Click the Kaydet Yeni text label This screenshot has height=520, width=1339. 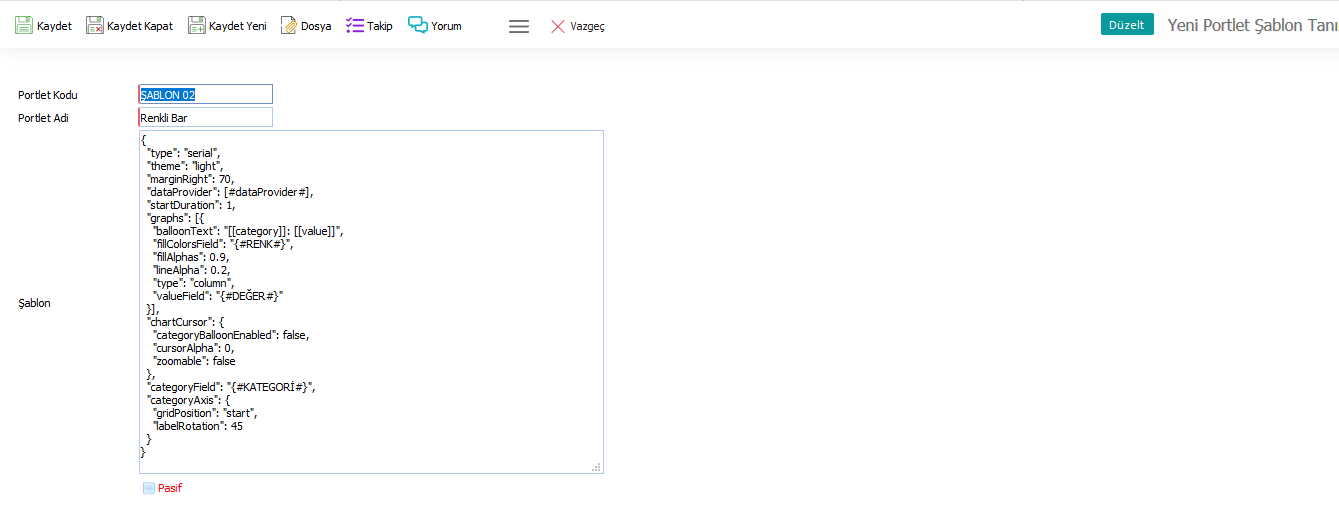tap(237, 26)
